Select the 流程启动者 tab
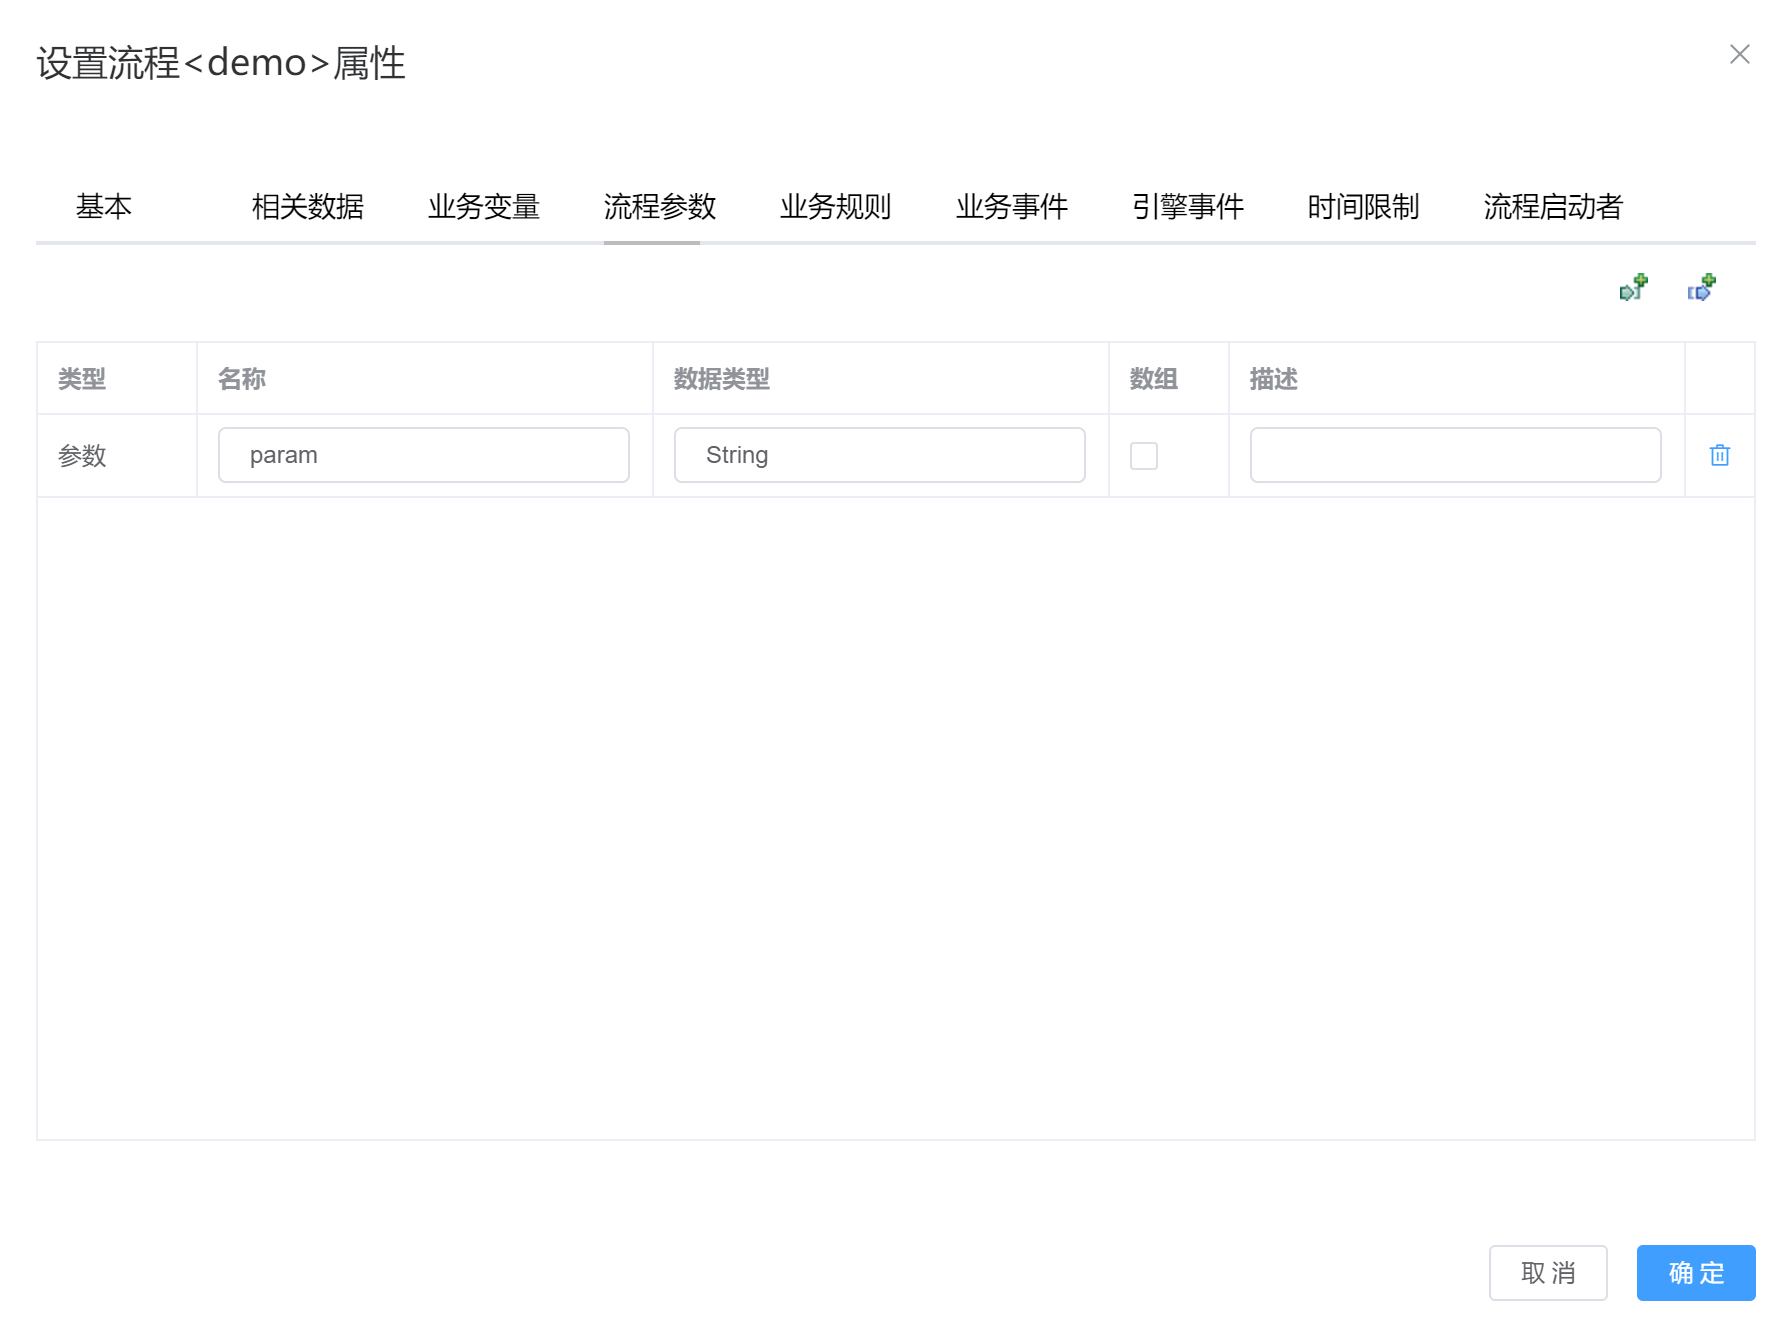This screenshot has height=1339, width=1791. (x=1553, y=206)
